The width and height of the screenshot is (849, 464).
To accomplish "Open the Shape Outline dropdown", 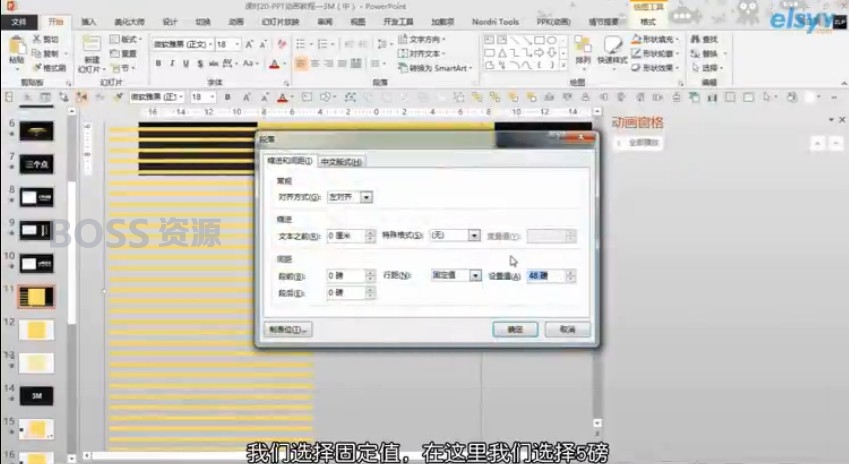I will pos(655,54).
